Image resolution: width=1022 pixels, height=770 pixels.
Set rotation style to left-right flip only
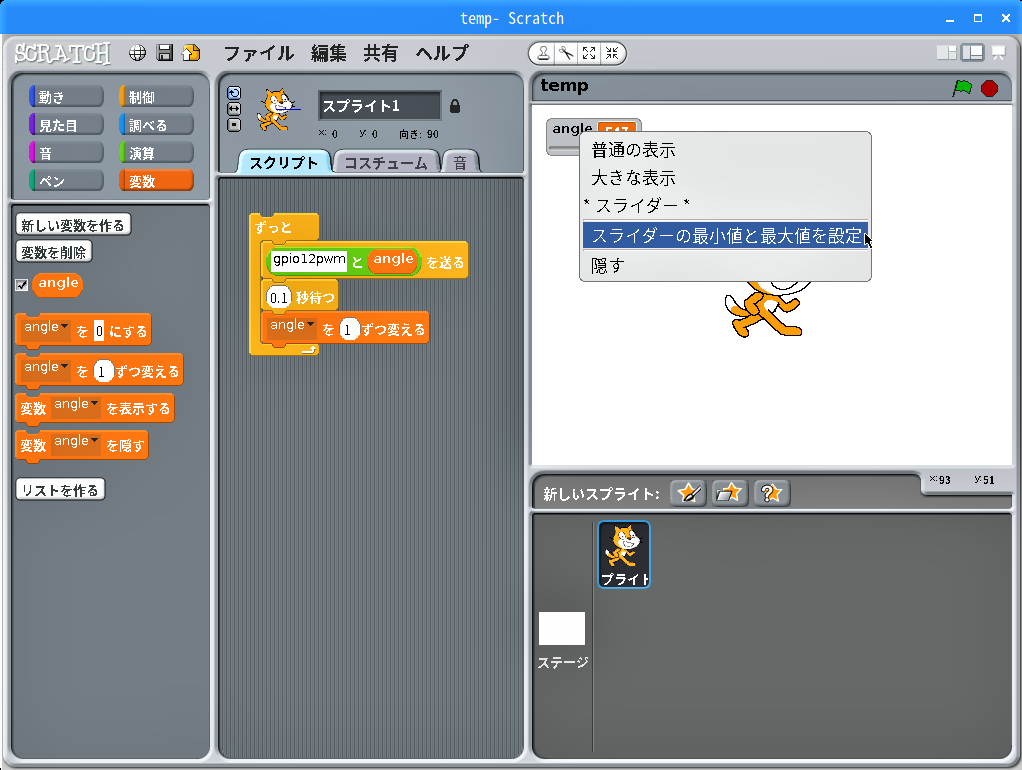pos(234,109)
